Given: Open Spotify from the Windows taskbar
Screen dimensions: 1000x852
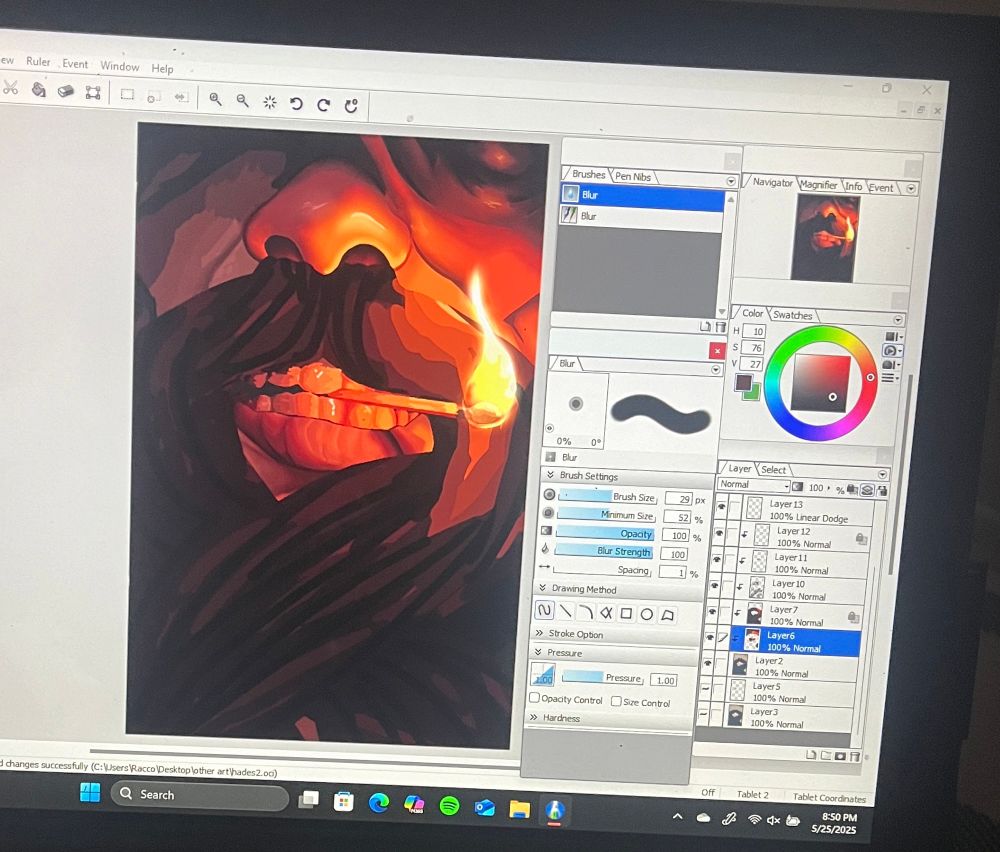Looking at the screenshot, I should (x=450, y=805).
